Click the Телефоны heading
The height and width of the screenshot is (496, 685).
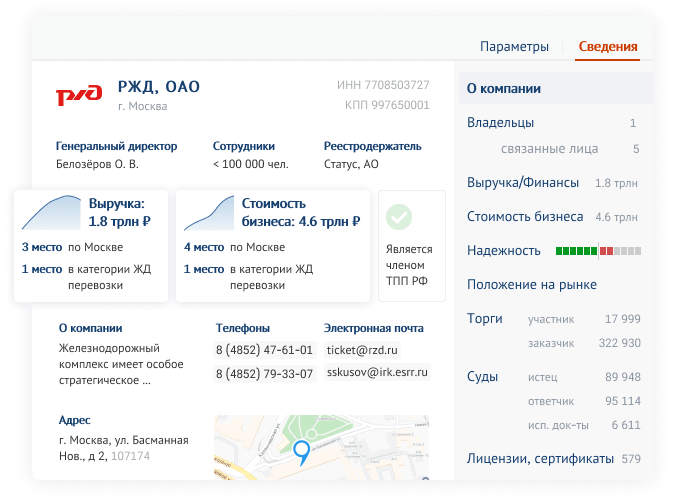[243, 328]
